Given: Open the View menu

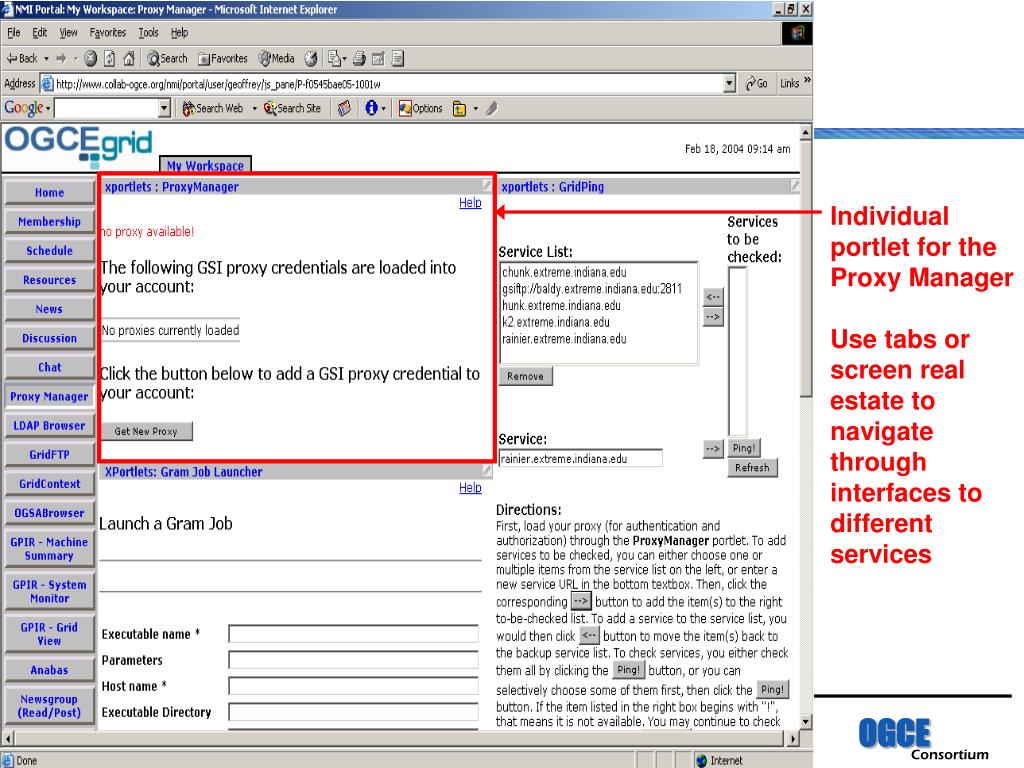Looking at the screenshot, I should pyautogui.click(x=69, y=33).
